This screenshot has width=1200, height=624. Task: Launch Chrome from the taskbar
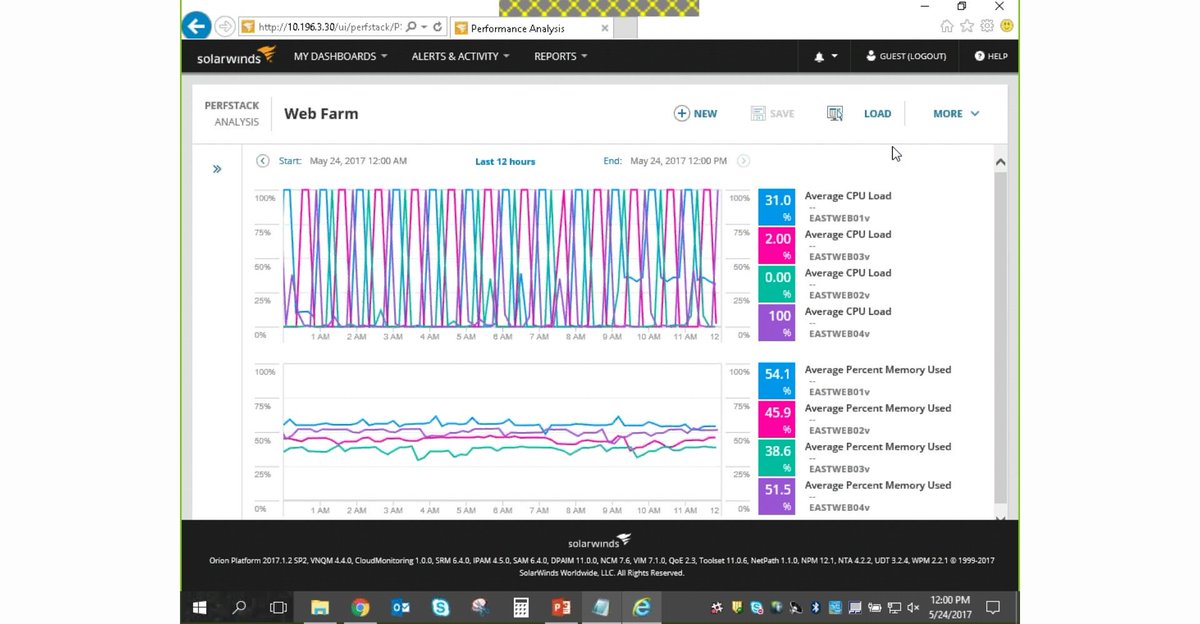point(360,607)
